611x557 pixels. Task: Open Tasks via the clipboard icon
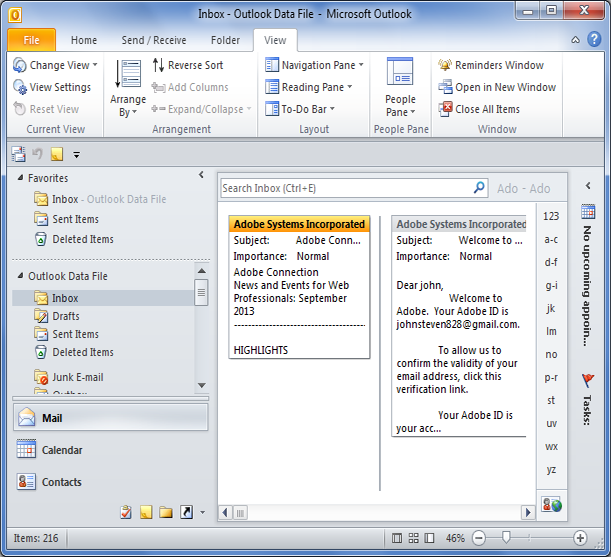(125, 512)
